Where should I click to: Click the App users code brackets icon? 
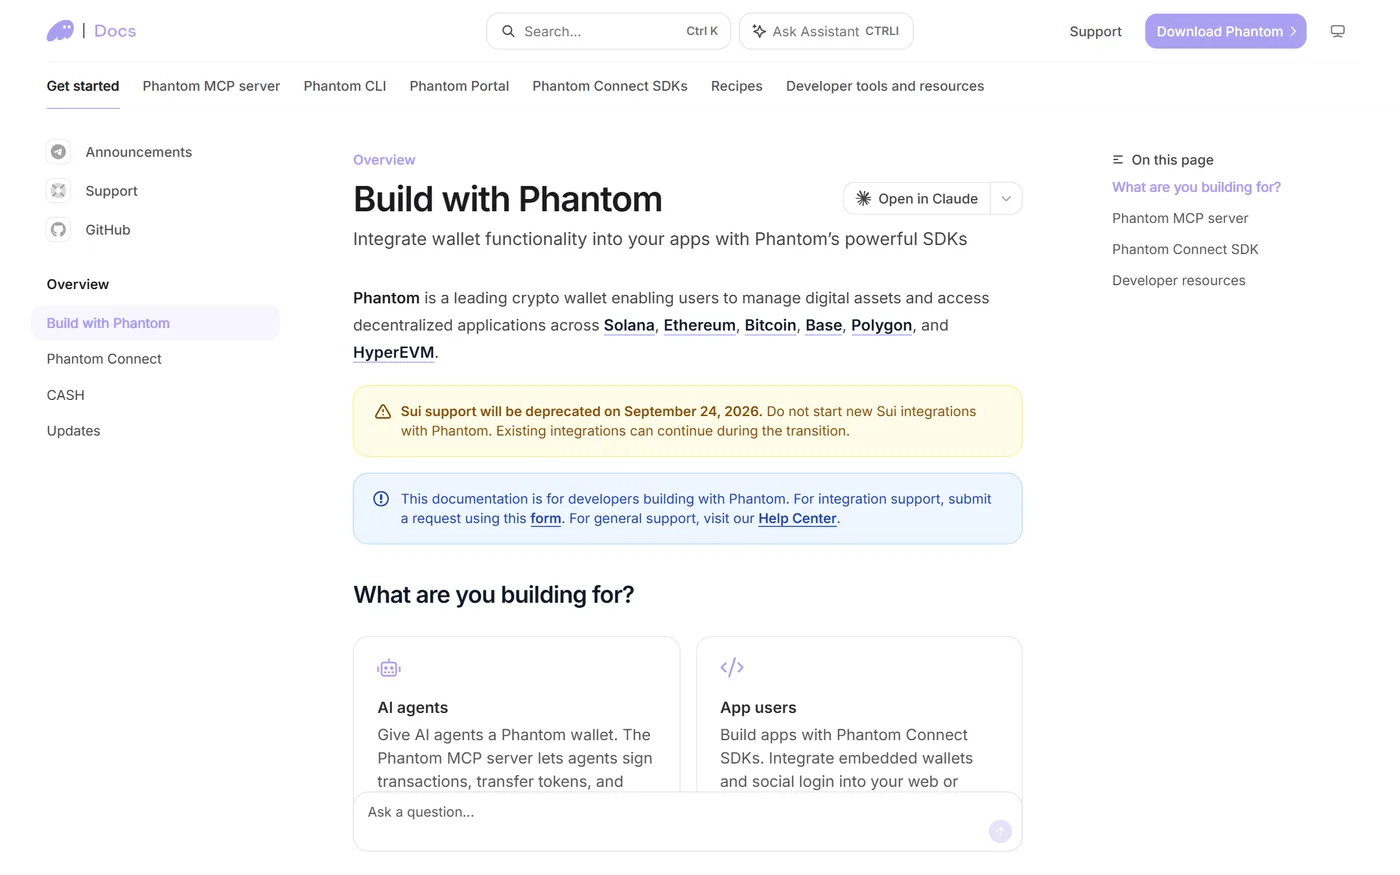point(732,667)
